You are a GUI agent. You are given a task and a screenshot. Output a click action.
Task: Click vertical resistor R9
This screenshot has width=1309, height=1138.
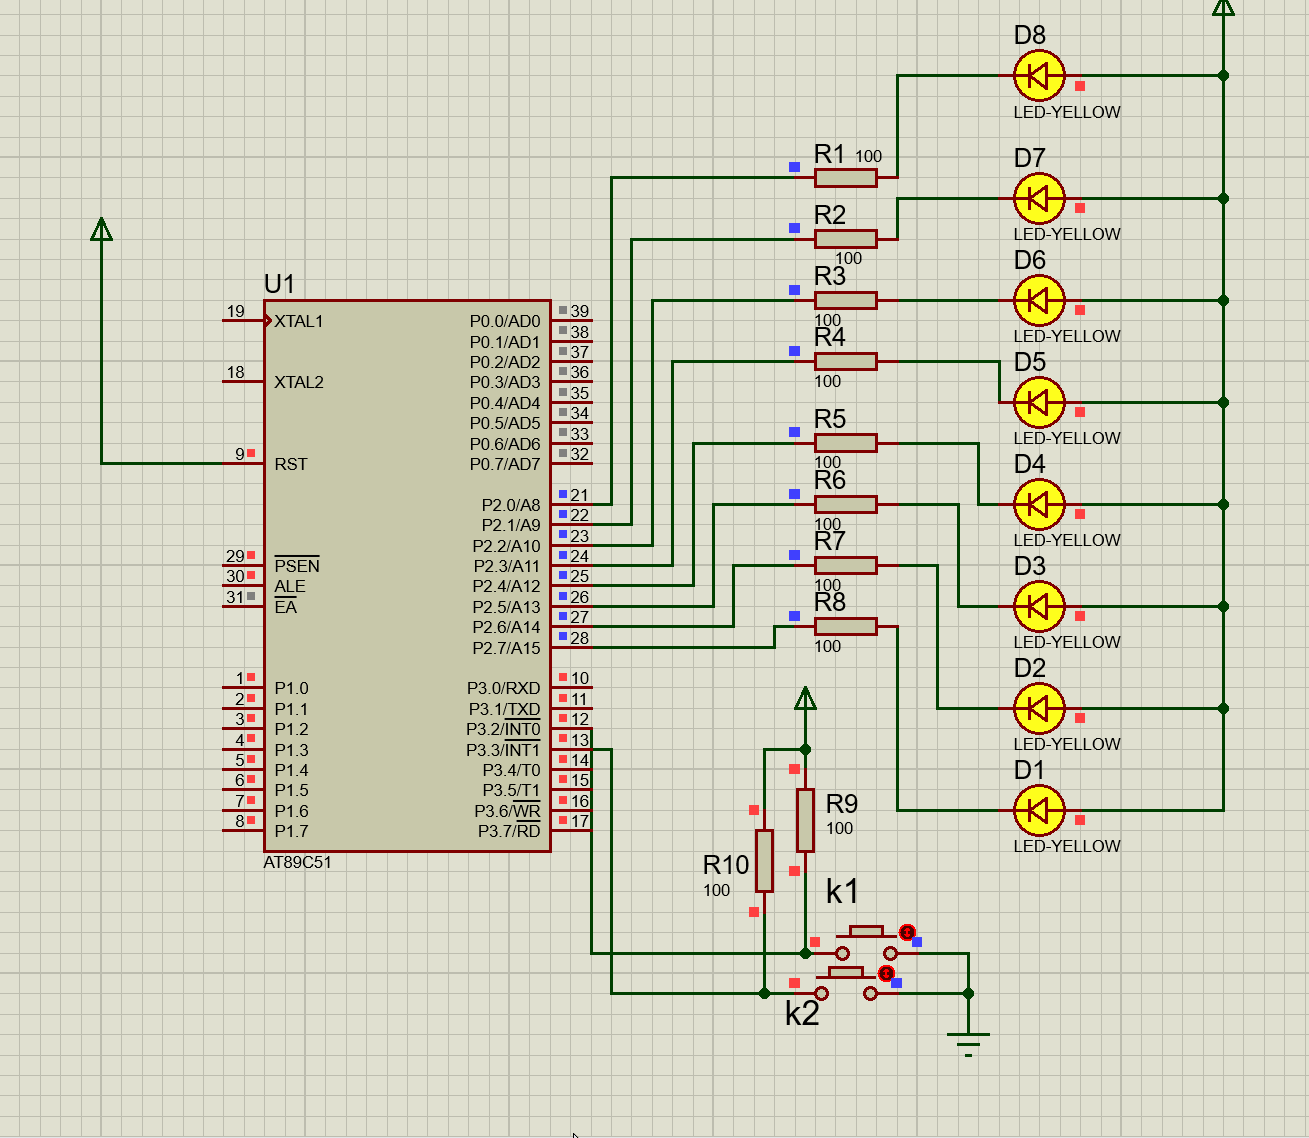click(805, 820)
